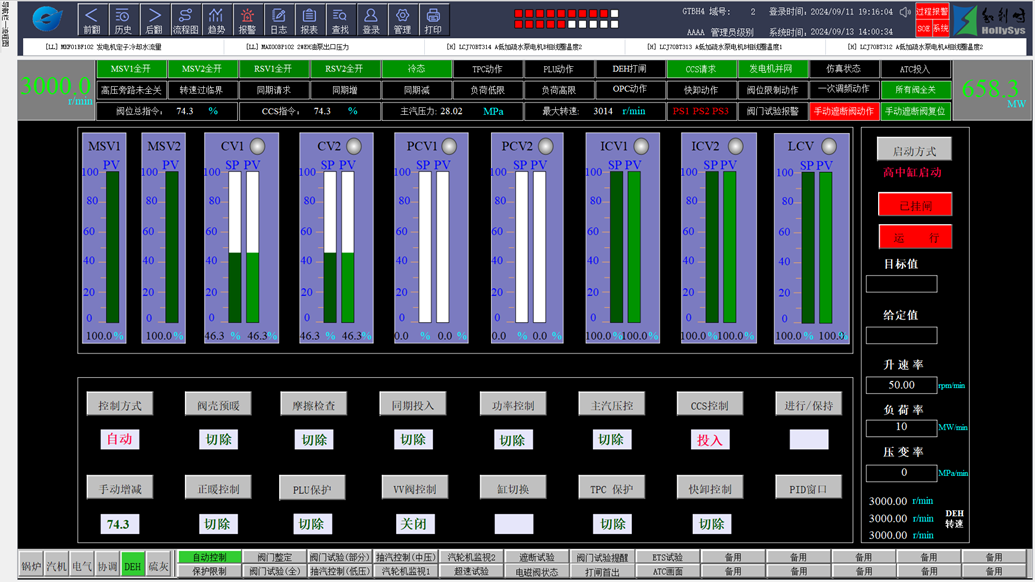Open the 流程图 (flow chart) toolbar icon
1035x582 pixels.
[185, 18]
